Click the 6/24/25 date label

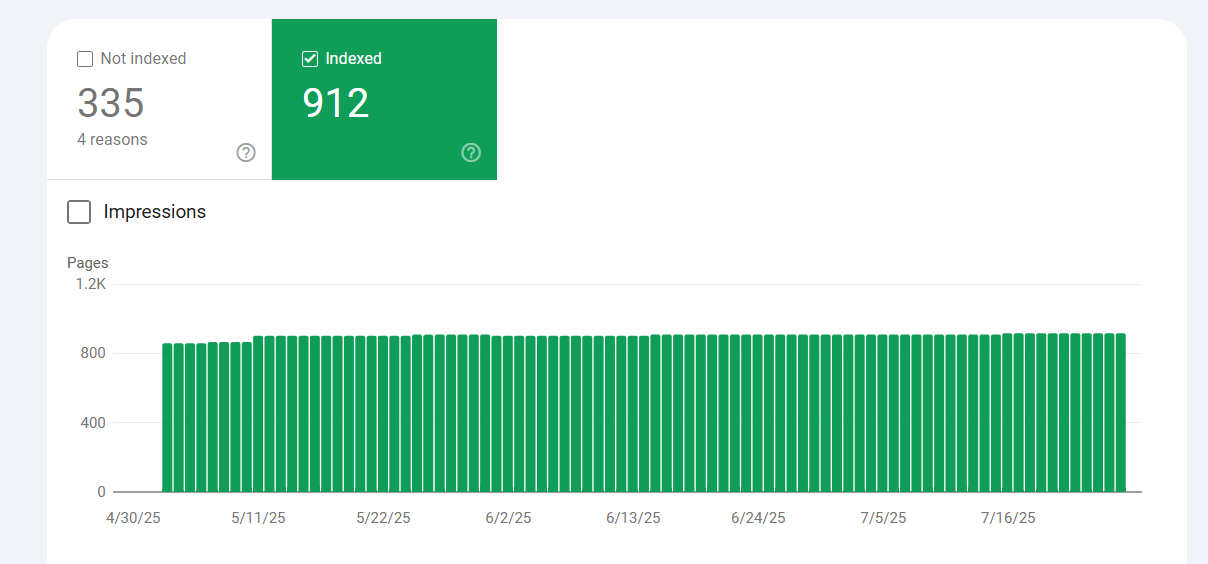(758, 518)
